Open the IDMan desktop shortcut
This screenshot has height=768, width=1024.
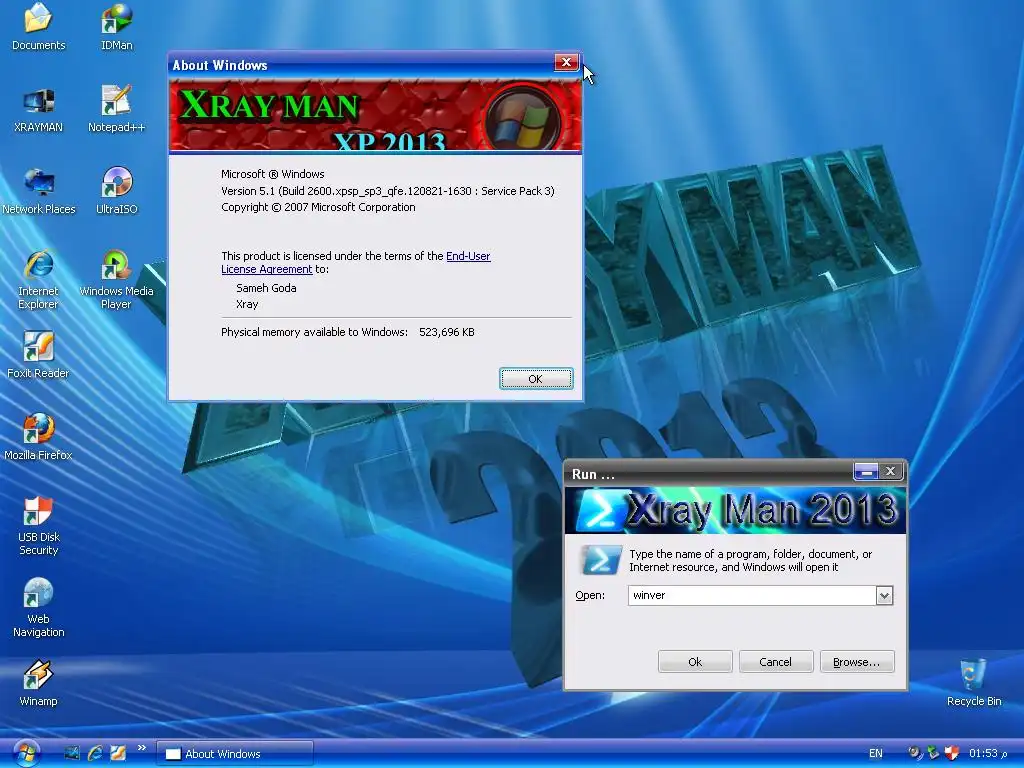[116, 26]
